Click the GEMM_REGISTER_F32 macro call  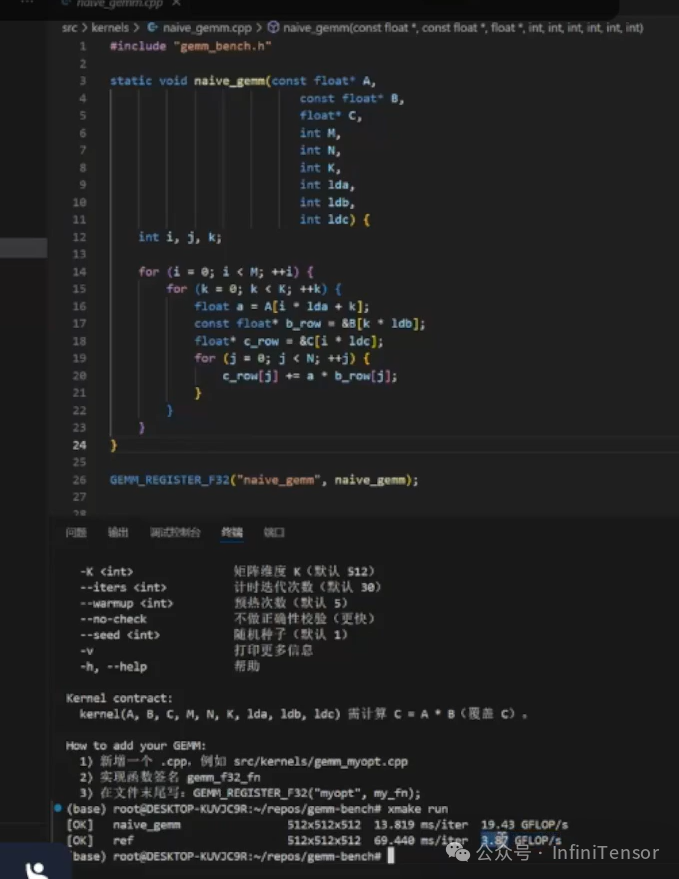coord(264,480)
